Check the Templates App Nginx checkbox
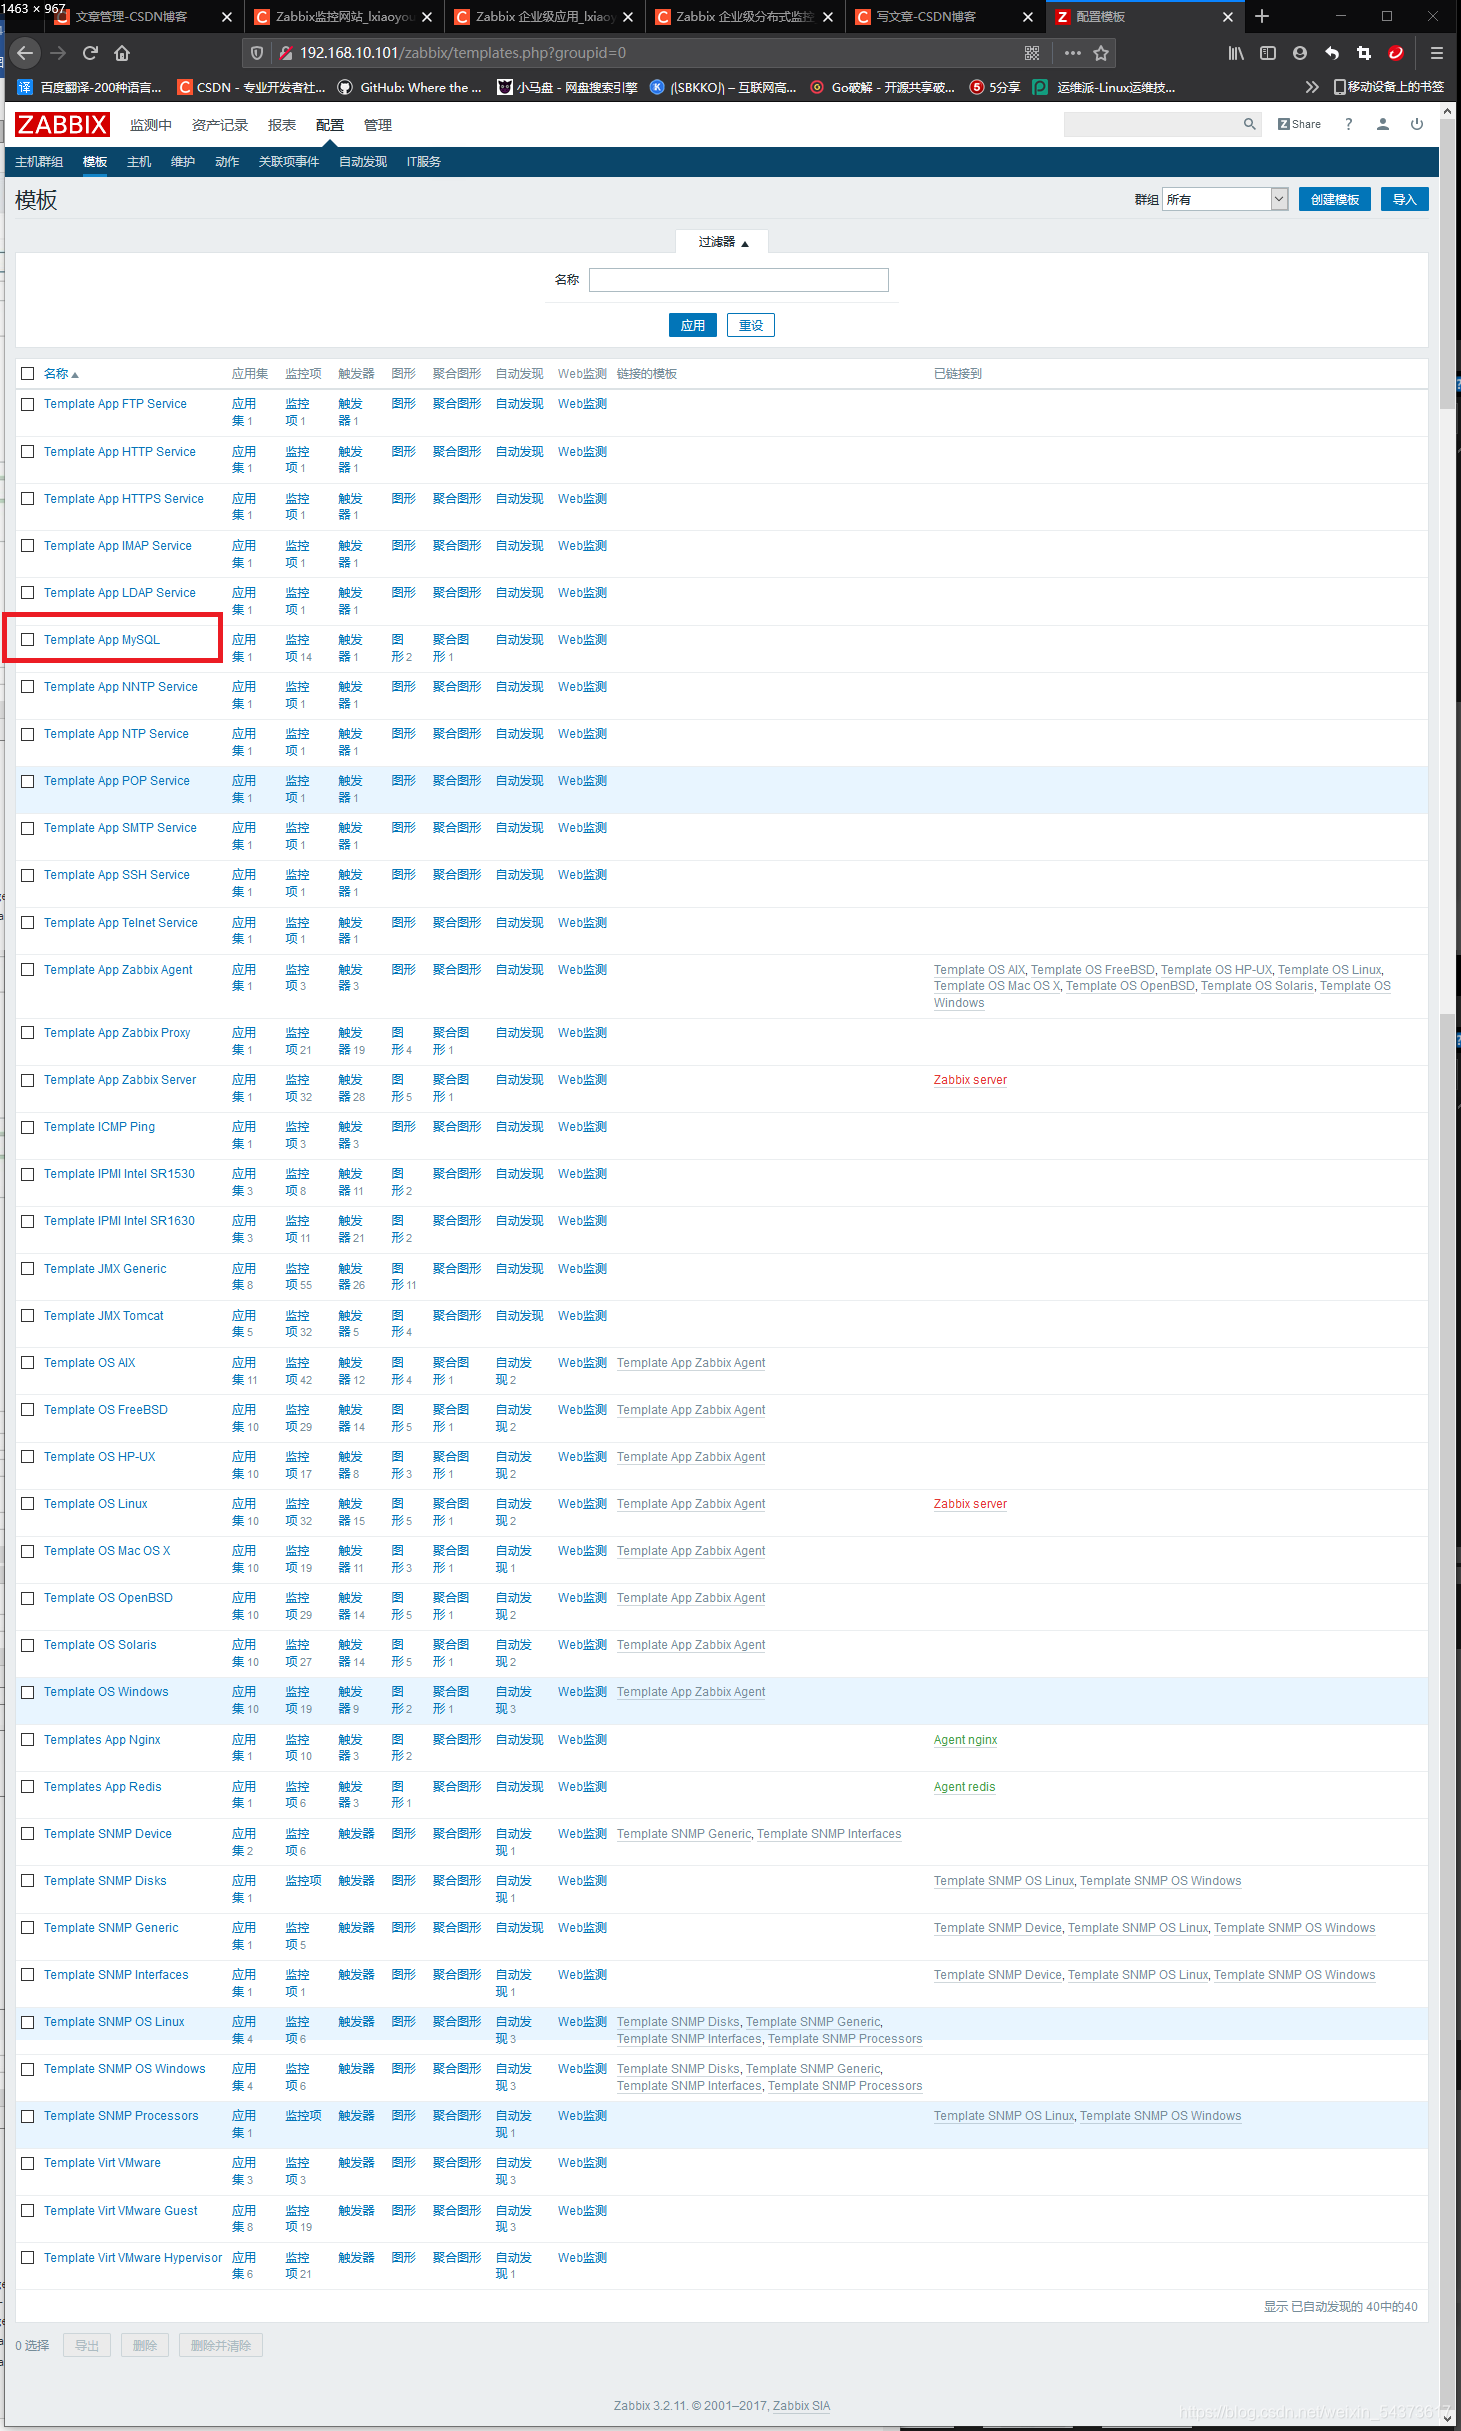 tap(28, 1740)
